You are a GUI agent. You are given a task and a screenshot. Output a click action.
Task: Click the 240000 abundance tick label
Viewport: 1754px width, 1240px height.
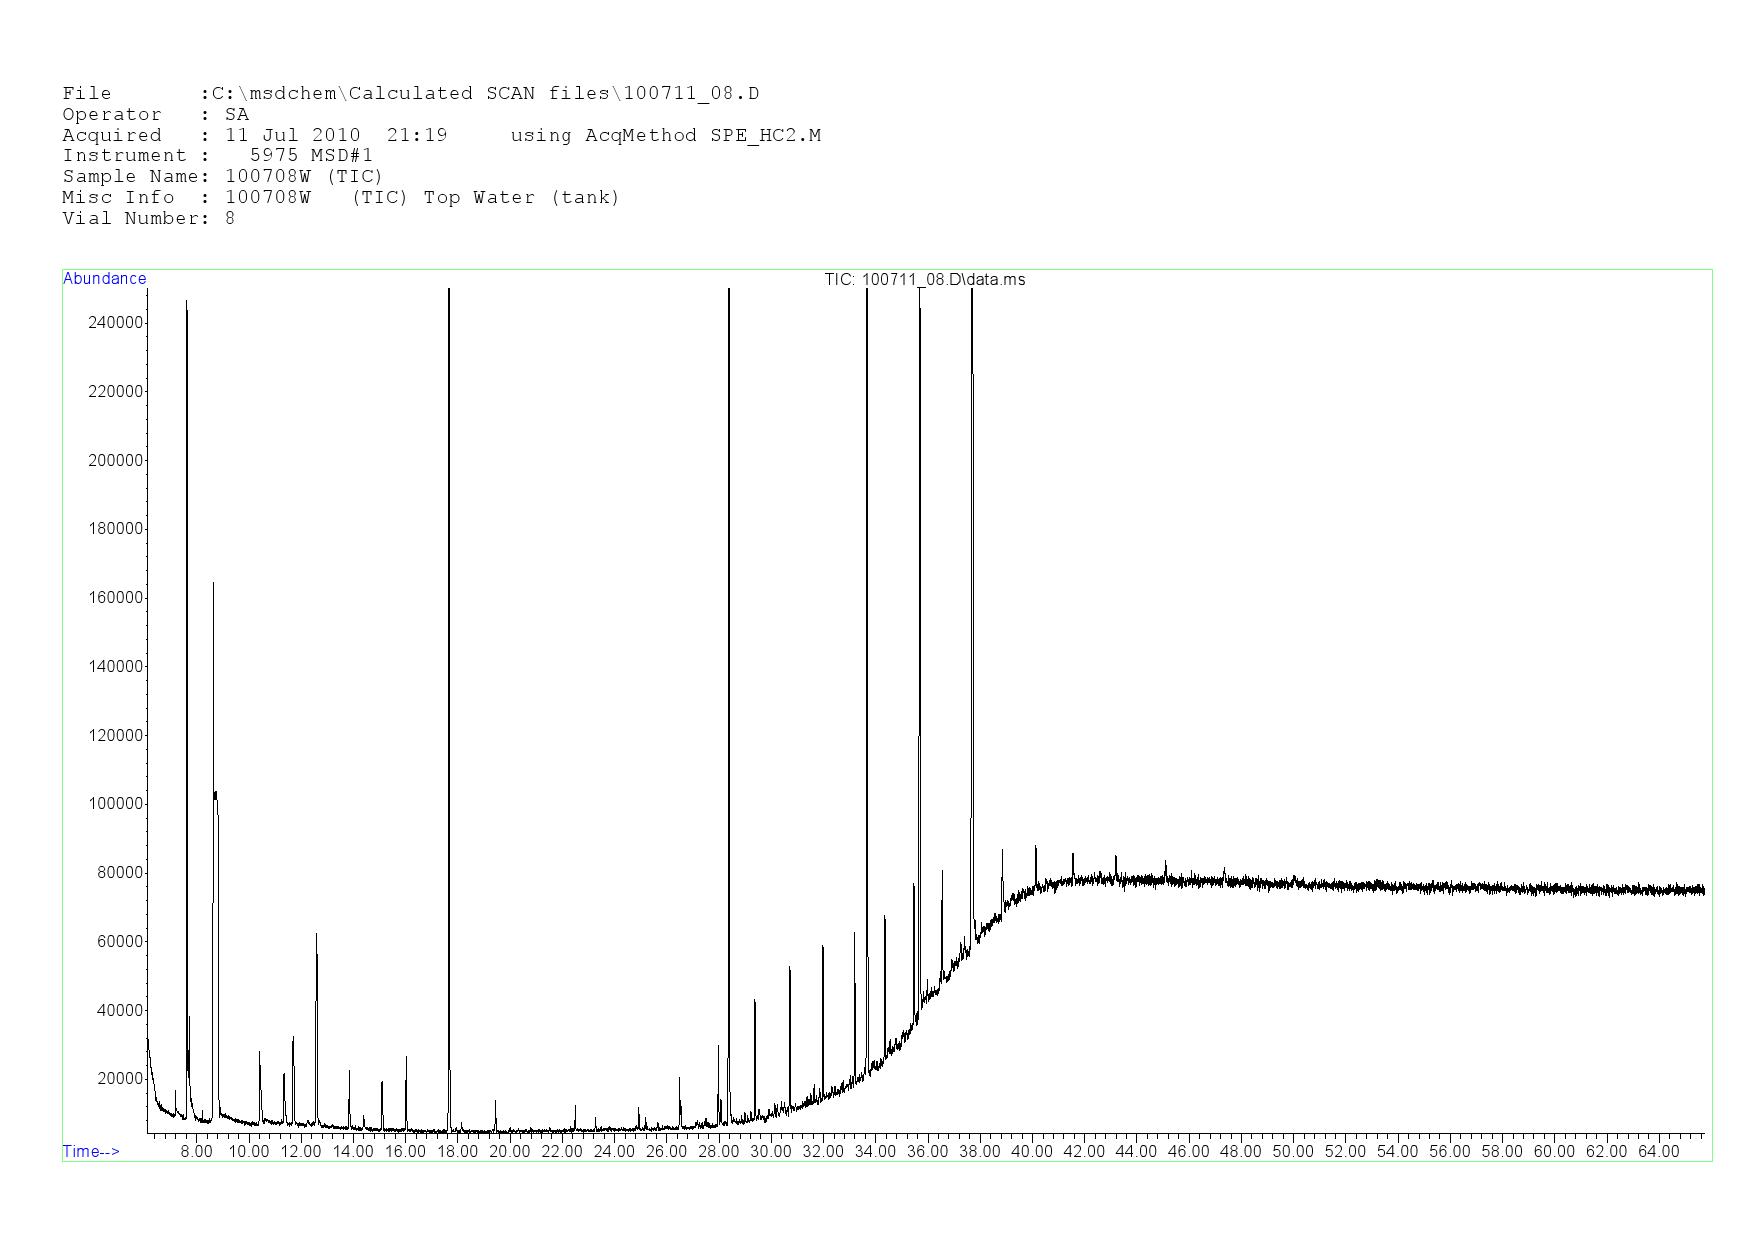point(116,323)
